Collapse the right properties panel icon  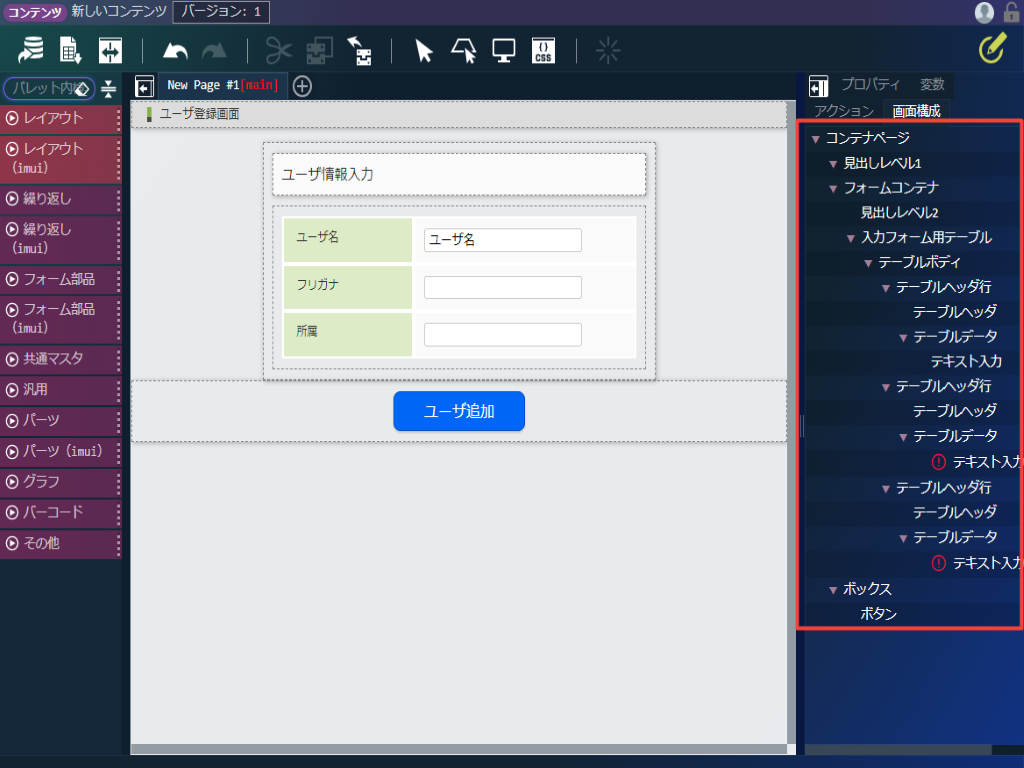click(x=818, y=86)
